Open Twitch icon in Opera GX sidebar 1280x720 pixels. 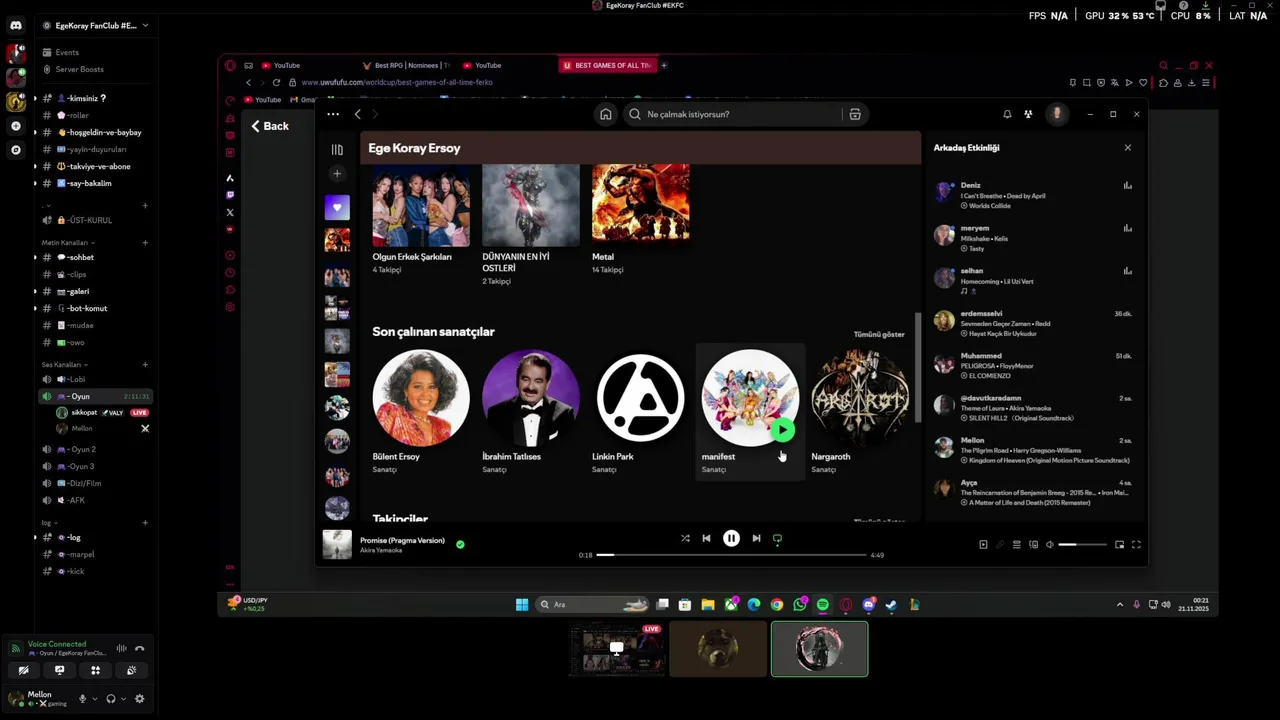(230, 195)
